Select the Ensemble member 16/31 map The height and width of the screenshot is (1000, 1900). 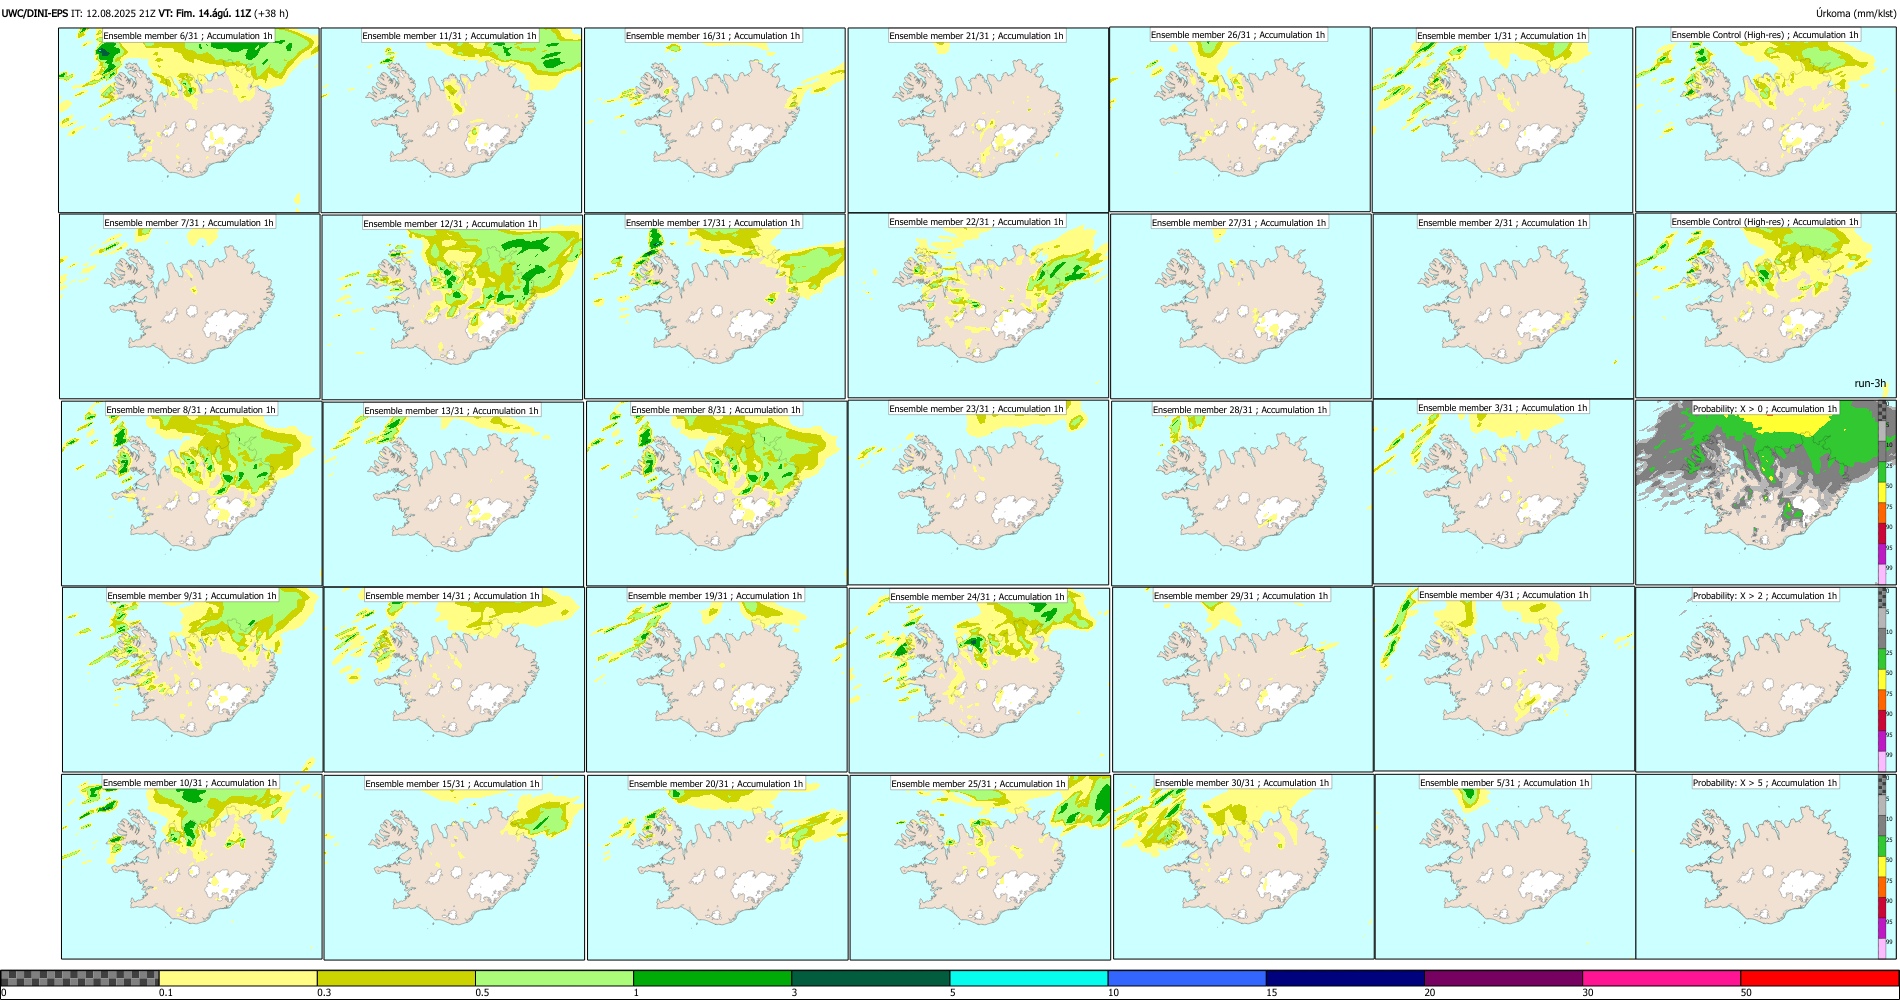coord(714,120)
